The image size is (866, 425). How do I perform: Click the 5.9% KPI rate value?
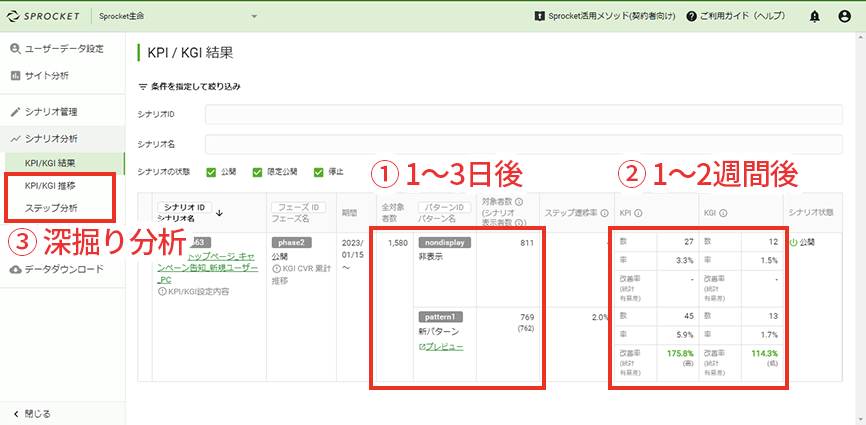(x=686, y=334)
